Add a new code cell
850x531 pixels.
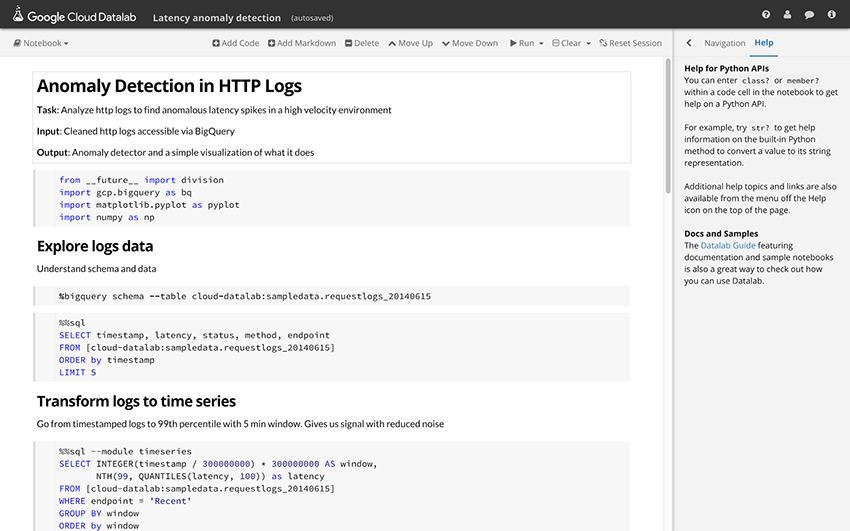pyautogui.click(x=236, y=43)
